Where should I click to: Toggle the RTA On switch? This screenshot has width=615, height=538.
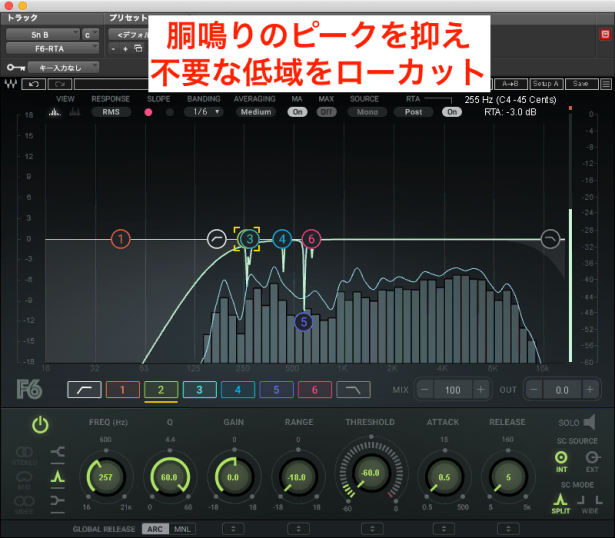coord(452,112)
